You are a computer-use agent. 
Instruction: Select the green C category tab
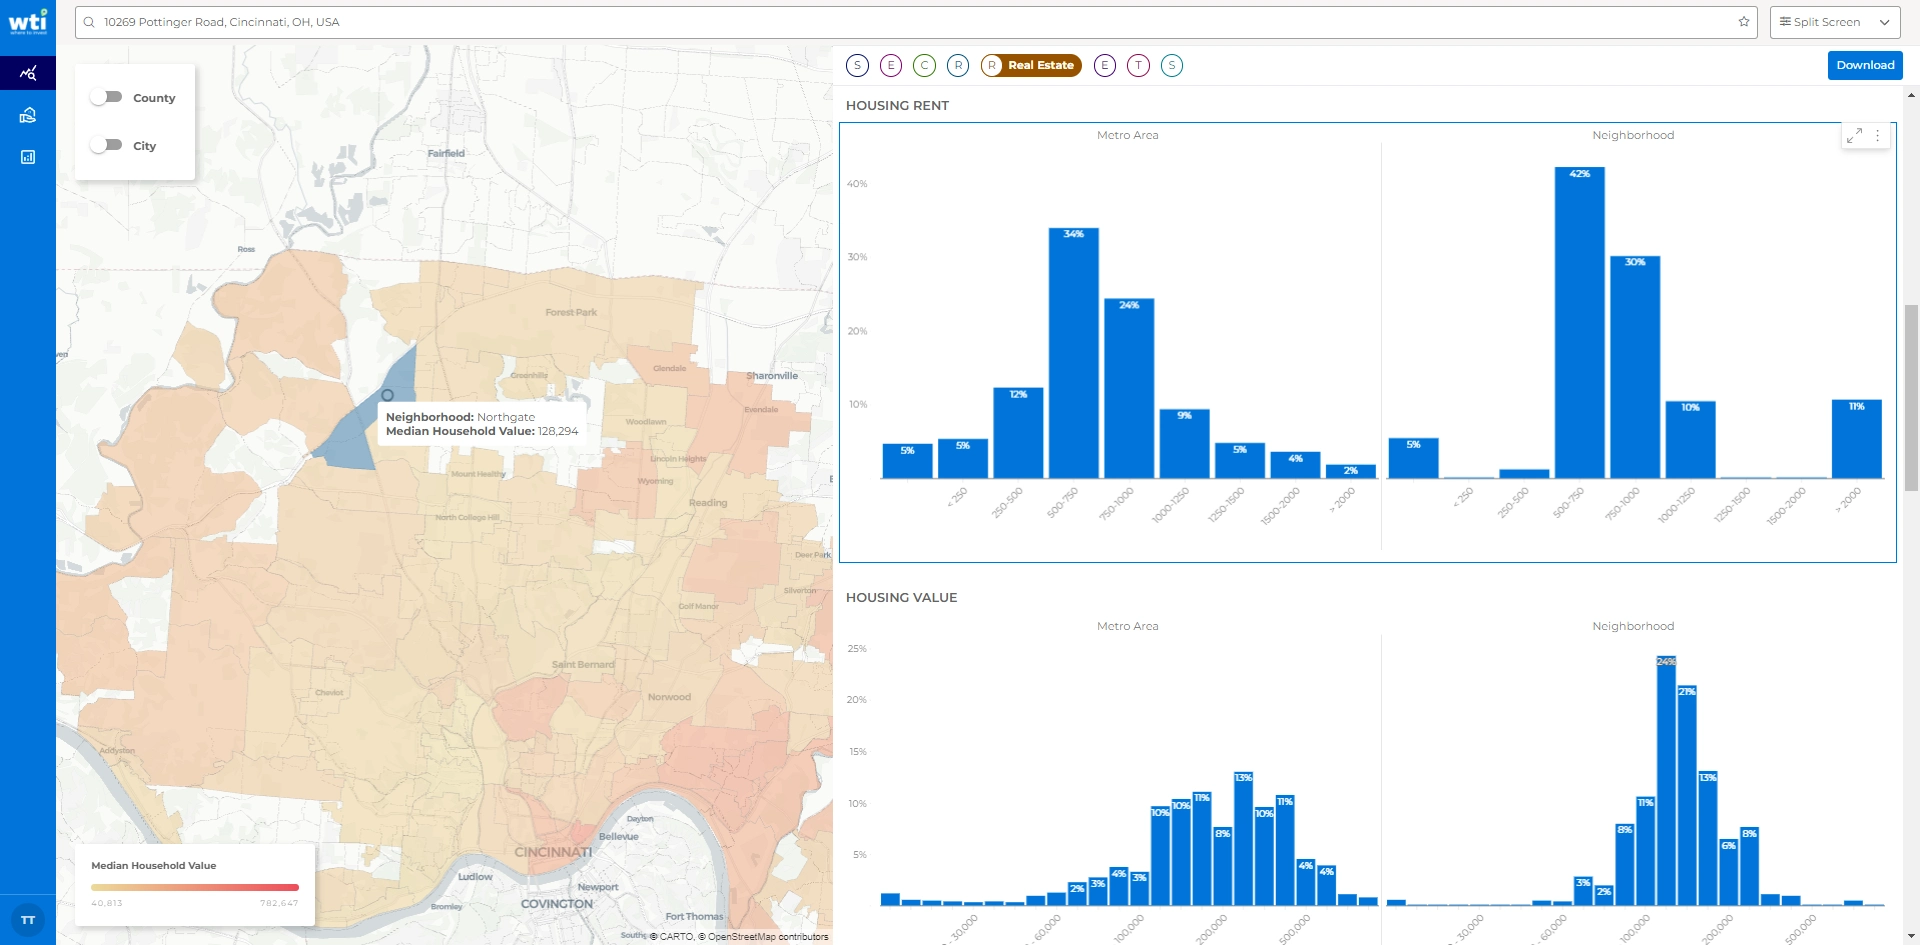(924, 65)
